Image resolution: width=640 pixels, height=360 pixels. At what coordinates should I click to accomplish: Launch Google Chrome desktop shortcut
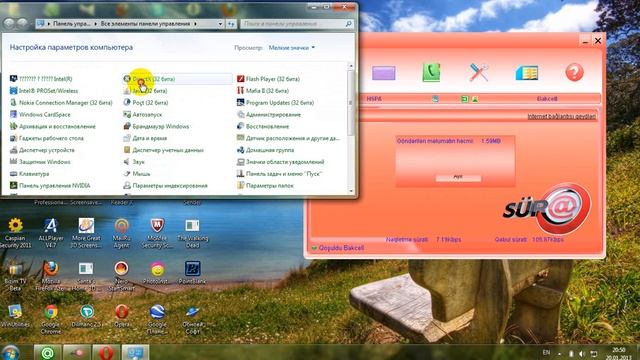pyautogui.click(x=51, y=319)
